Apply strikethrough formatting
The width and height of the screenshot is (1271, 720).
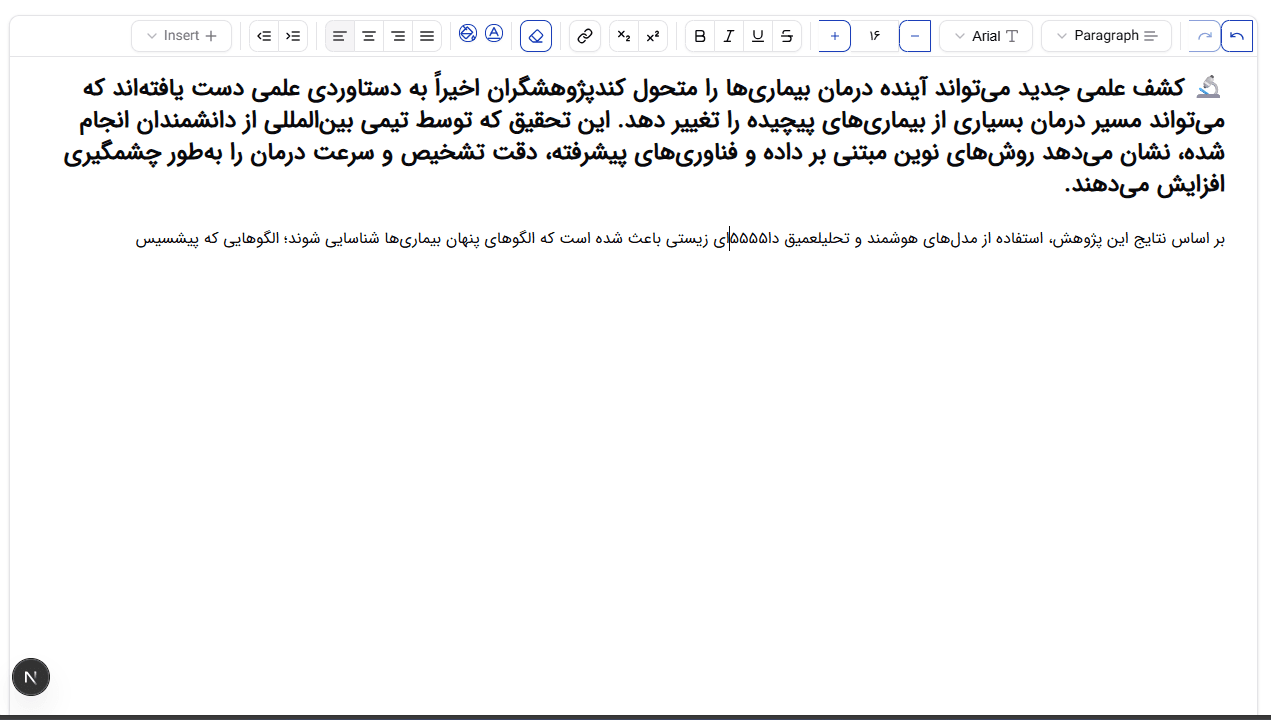(787, 36)
